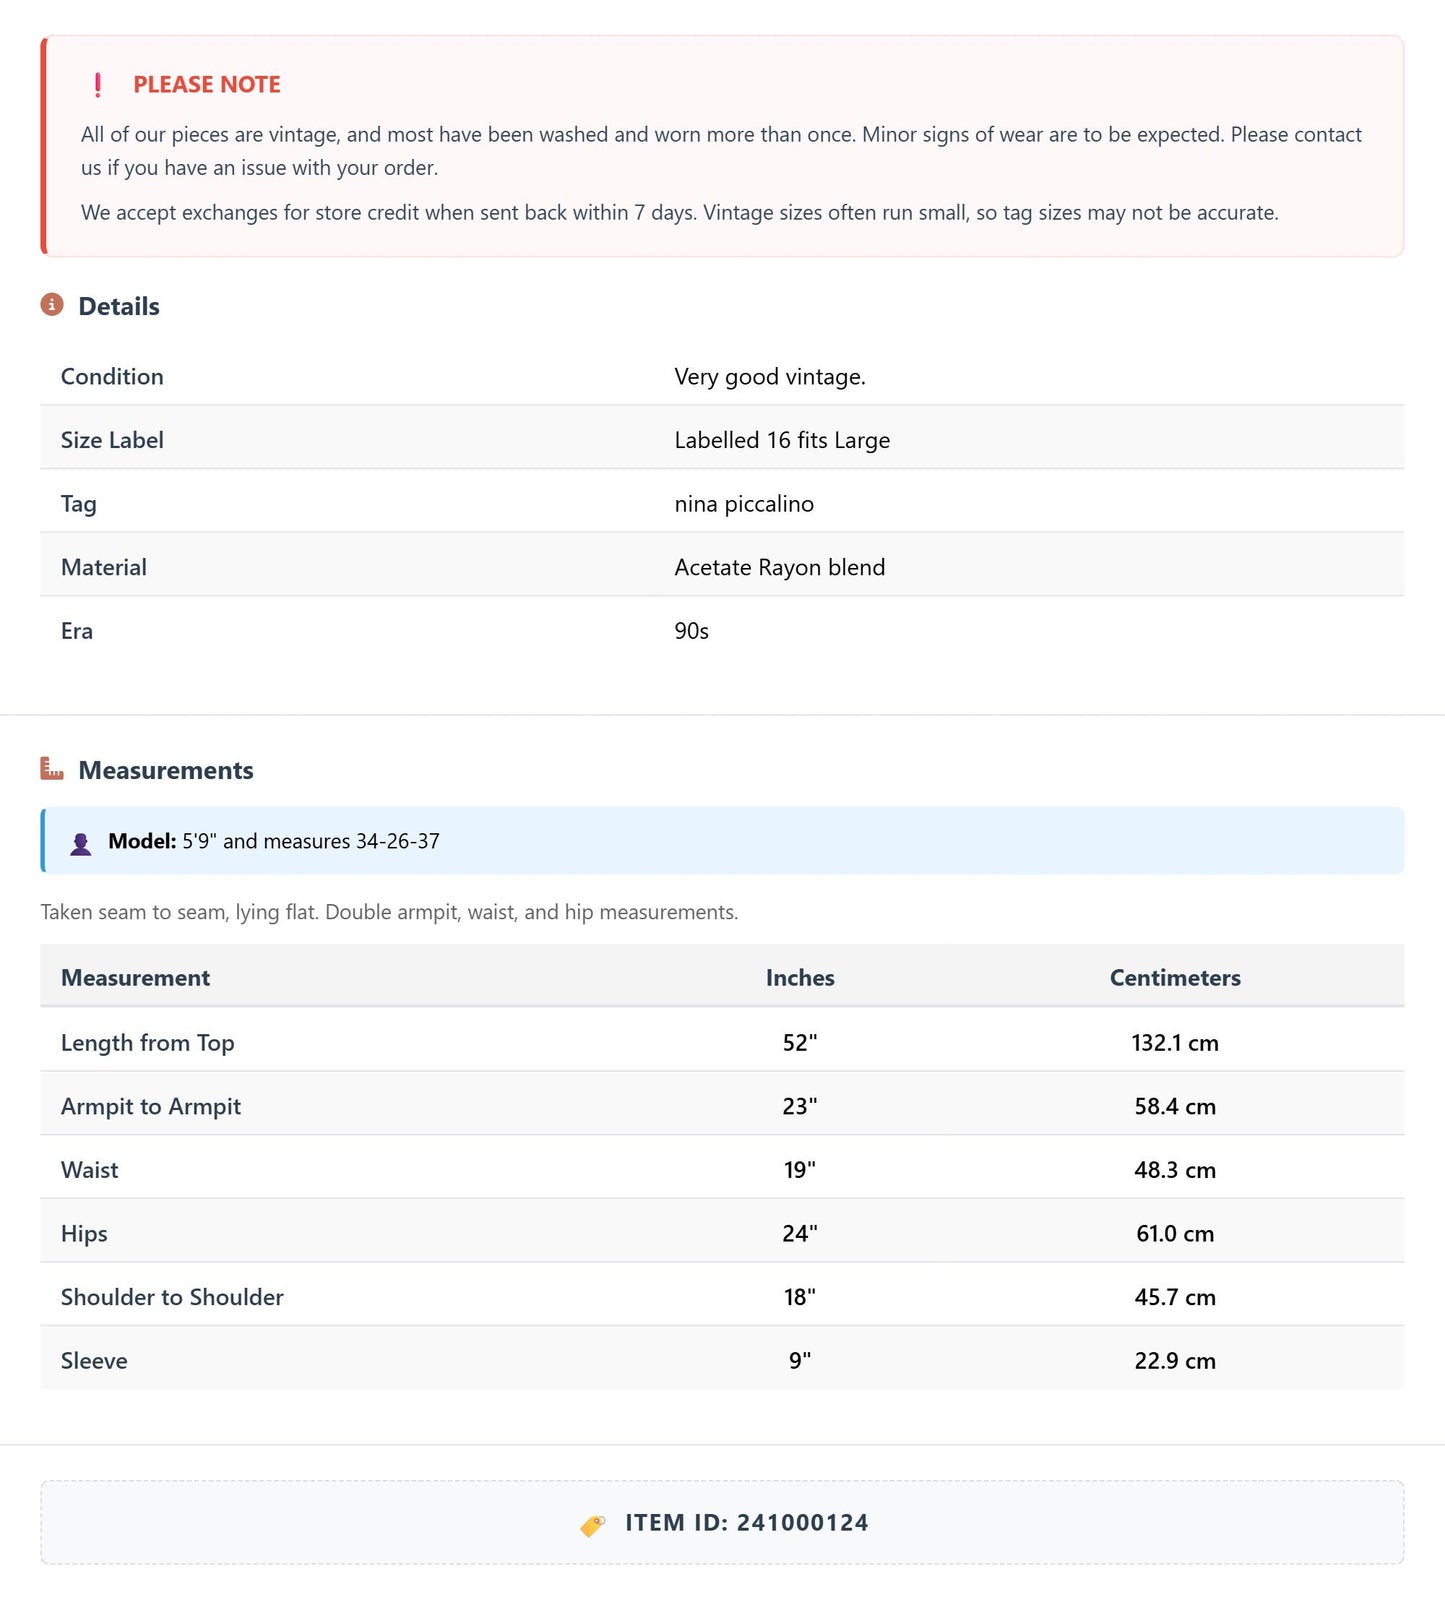The width and height of the screenshot is (1445, 1600).
Task: Click the nina piccalino tag value
Action: 744,504
